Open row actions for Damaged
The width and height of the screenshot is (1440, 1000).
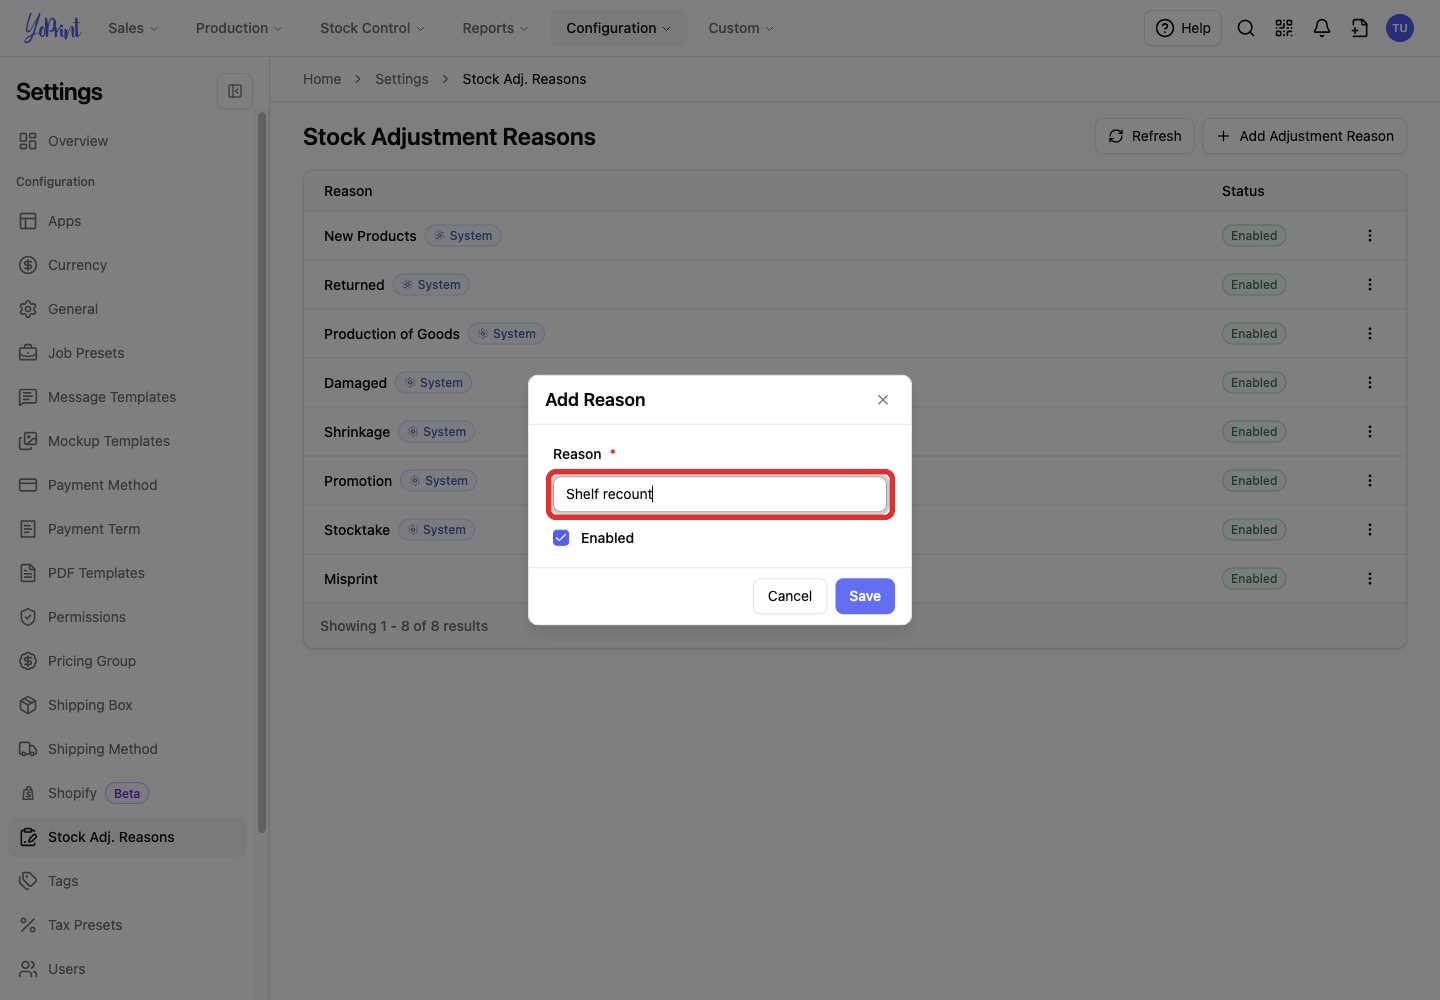[1370, 383]
